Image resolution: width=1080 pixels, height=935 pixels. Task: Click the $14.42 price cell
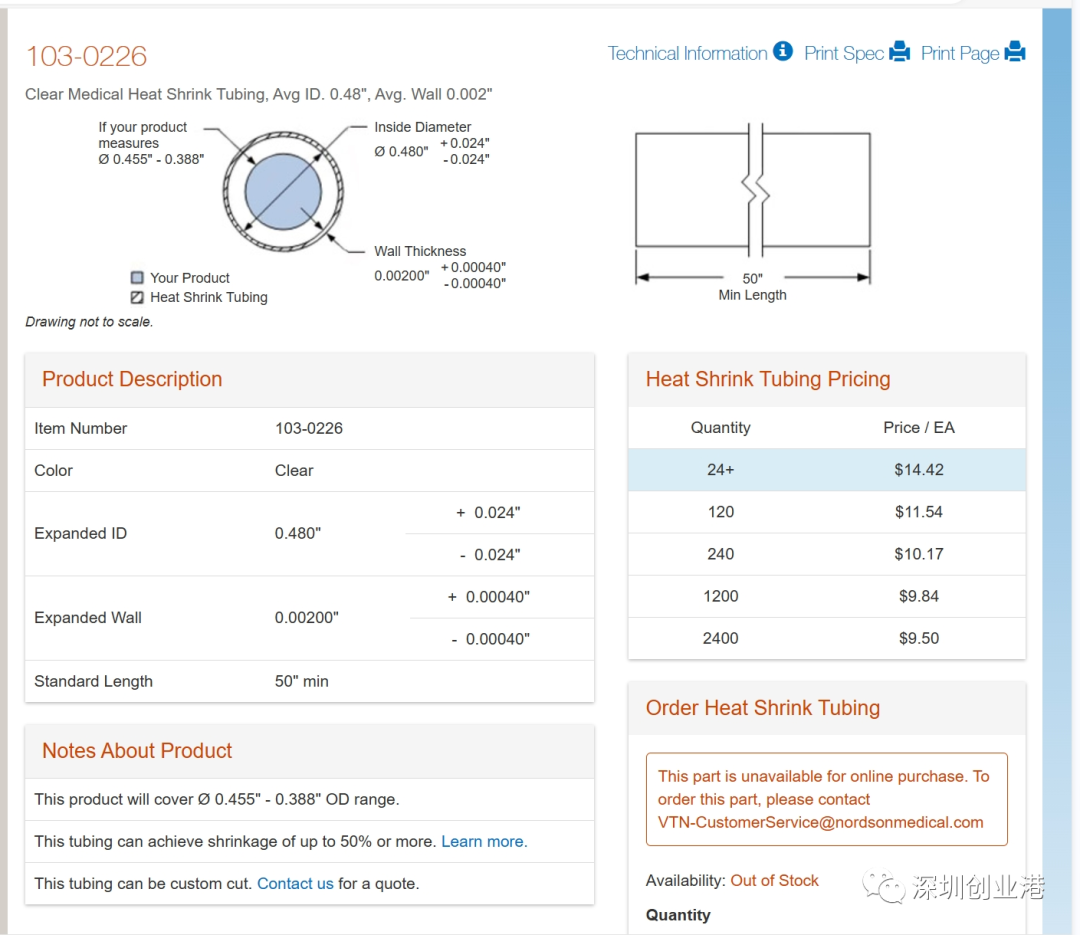[x=919, y=470]
